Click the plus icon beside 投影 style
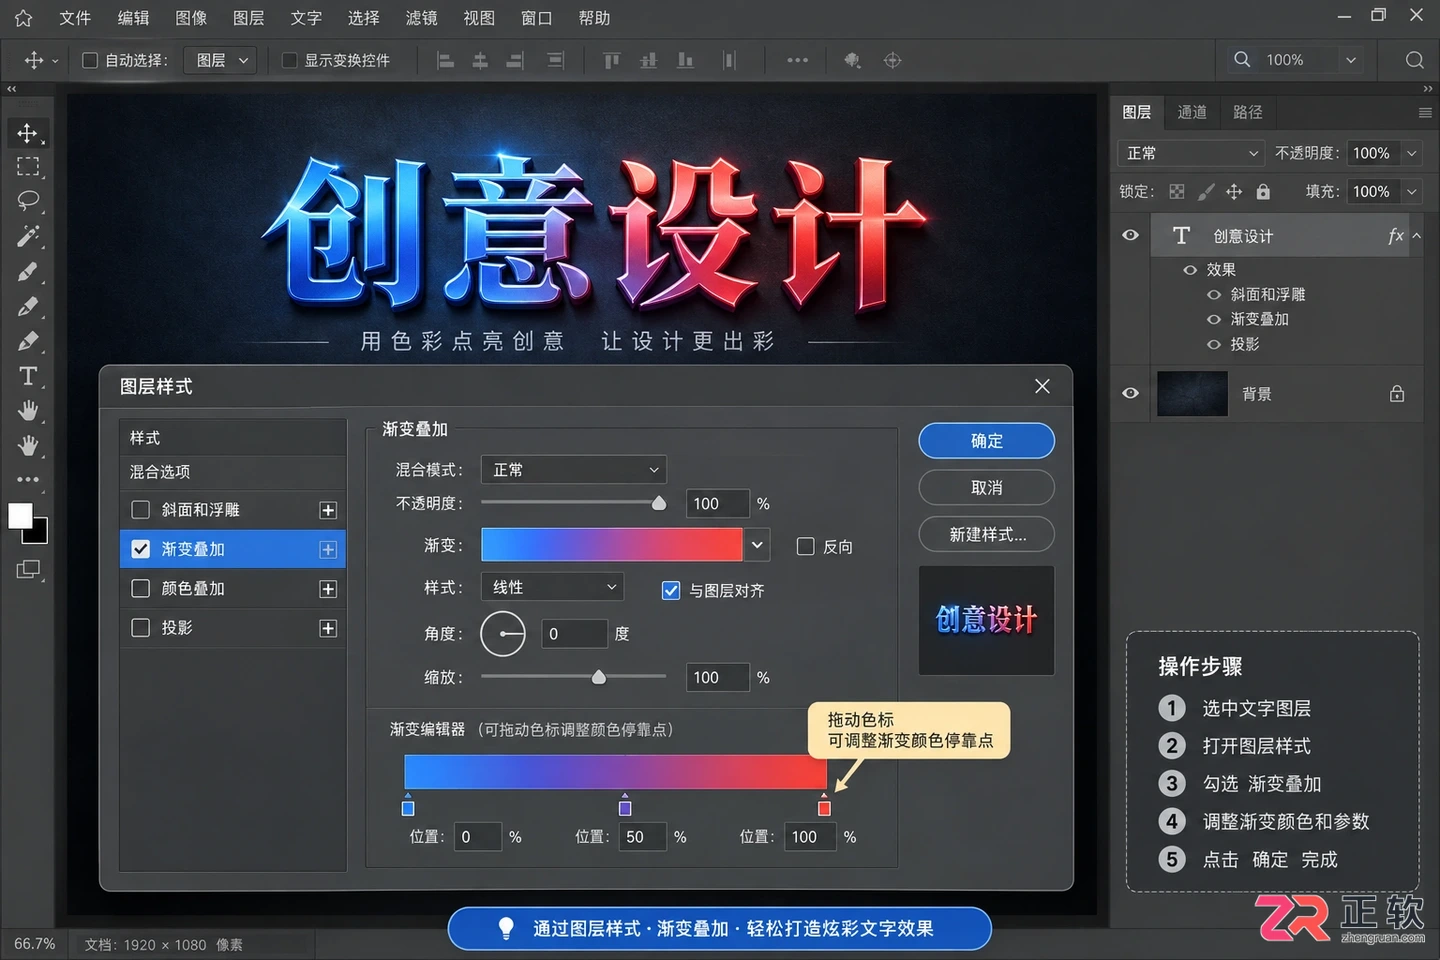The height and width of the screenshot is (960, 1440). point(327,628)
